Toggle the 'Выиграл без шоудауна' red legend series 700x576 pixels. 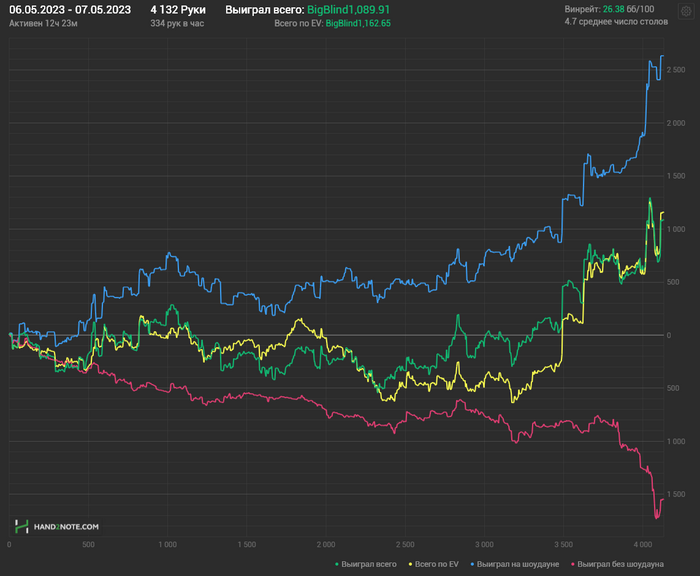tap(617, 564)
